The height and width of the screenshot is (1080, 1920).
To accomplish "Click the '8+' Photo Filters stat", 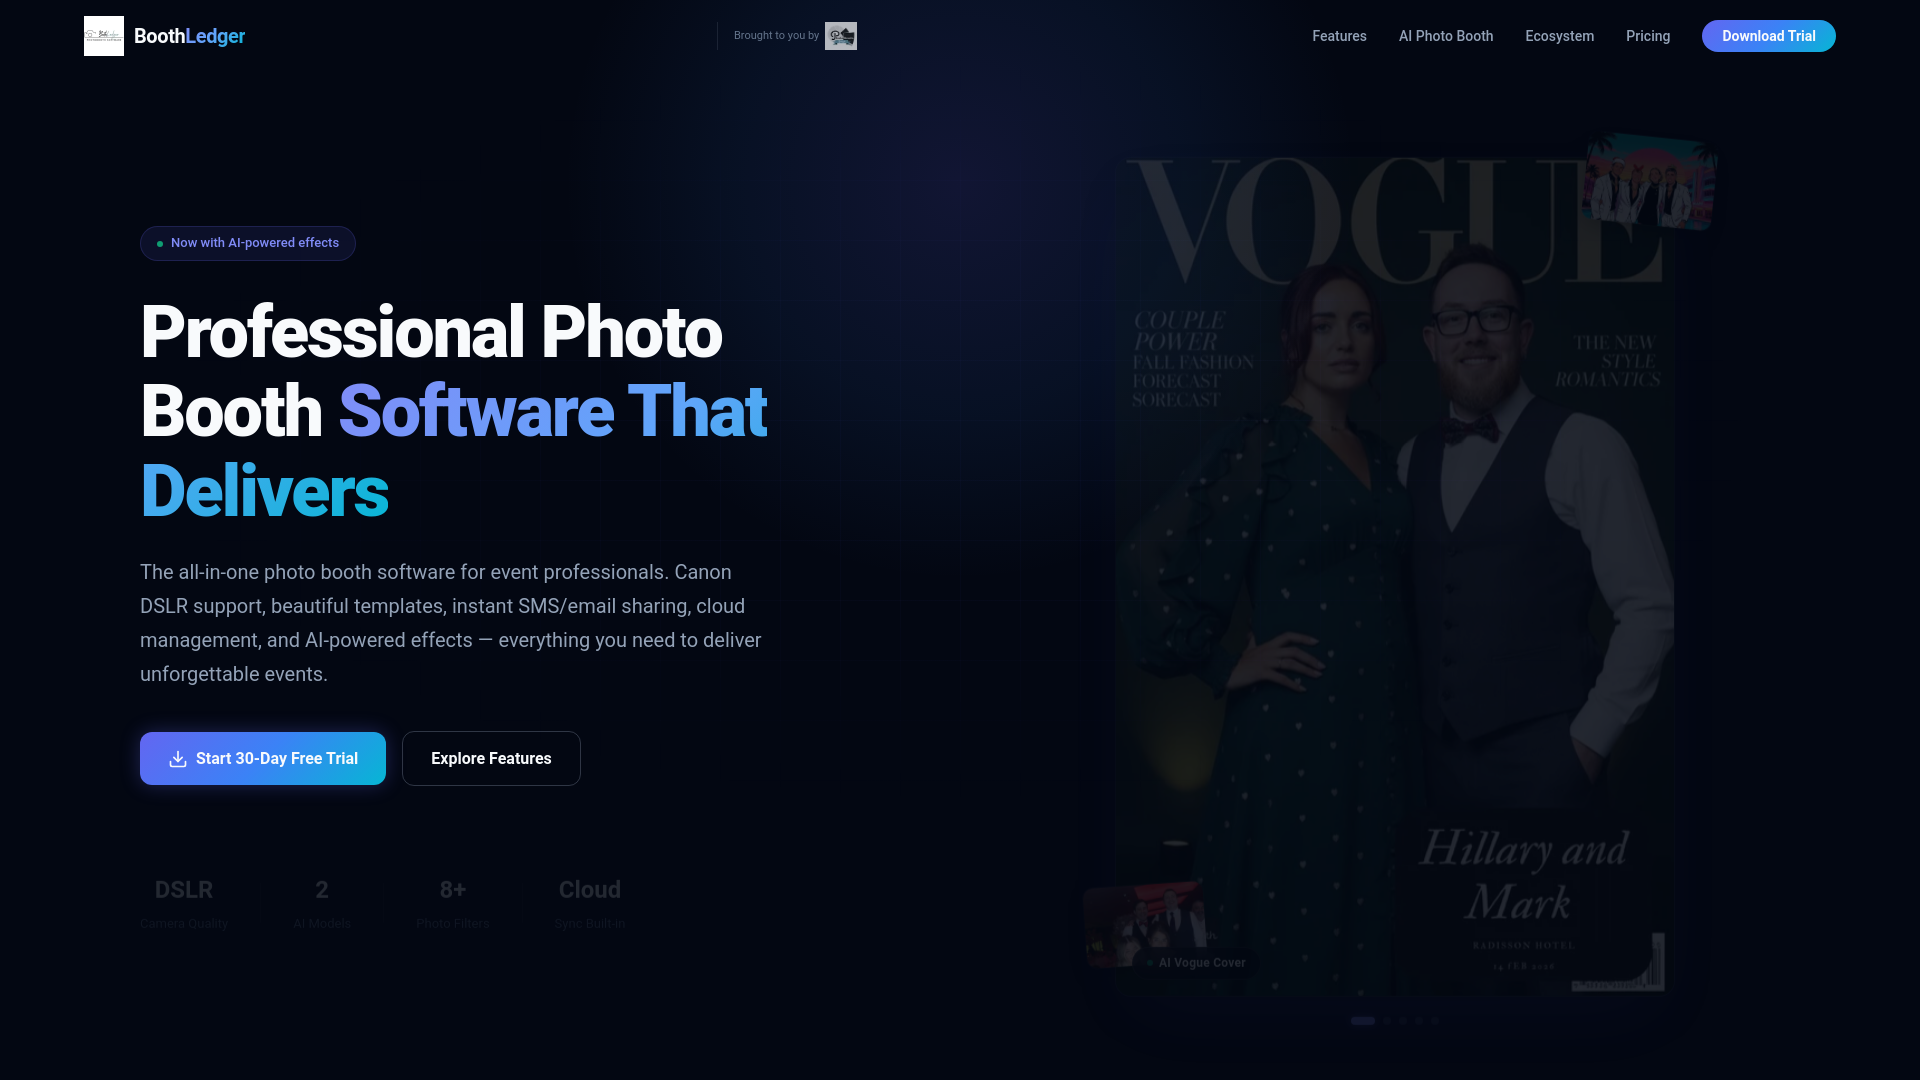I will [453, 903].
